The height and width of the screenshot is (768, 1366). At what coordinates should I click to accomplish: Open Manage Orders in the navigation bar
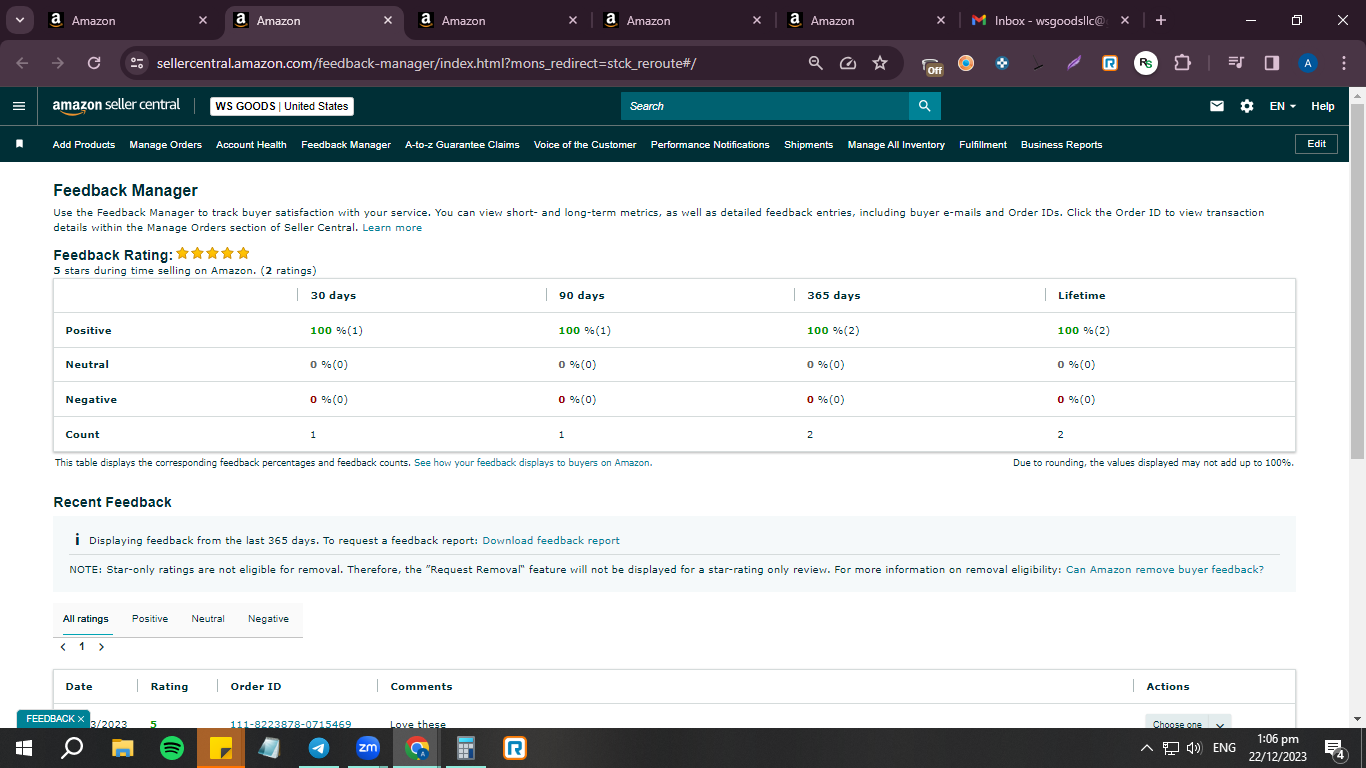pos(166,145)
